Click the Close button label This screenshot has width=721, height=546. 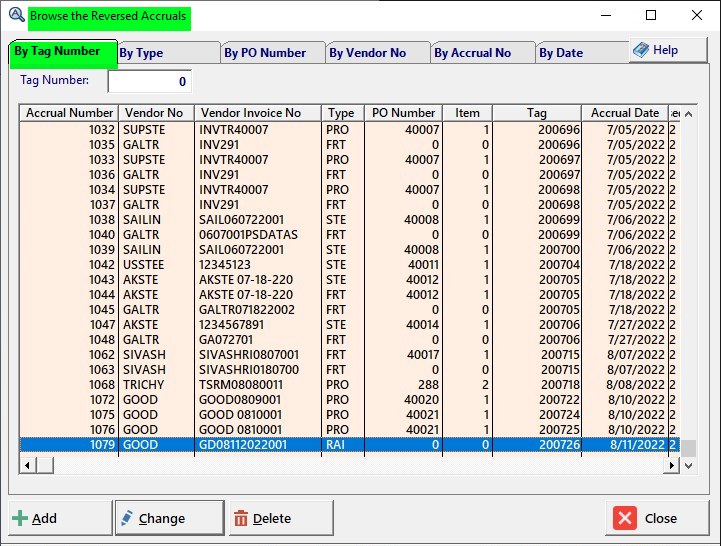point(660,518)
